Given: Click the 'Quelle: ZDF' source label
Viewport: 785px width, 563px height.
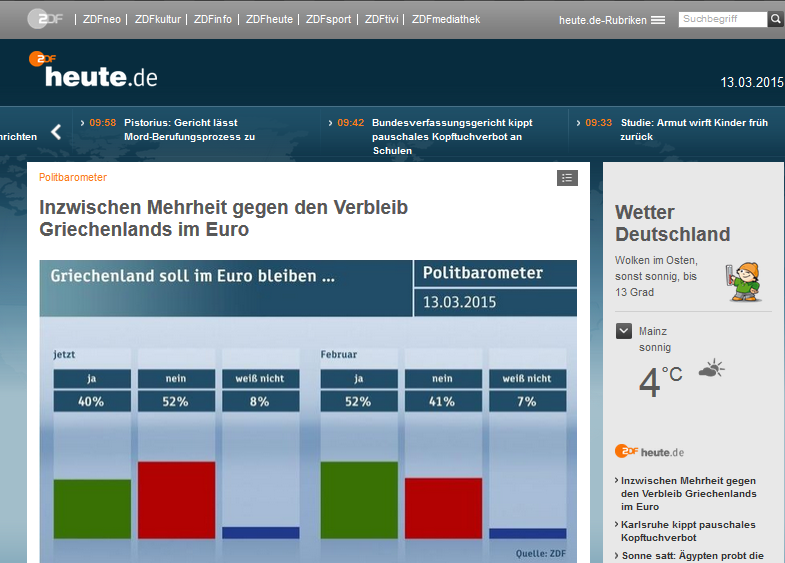Looking at the screenshot, I should 541,553.
